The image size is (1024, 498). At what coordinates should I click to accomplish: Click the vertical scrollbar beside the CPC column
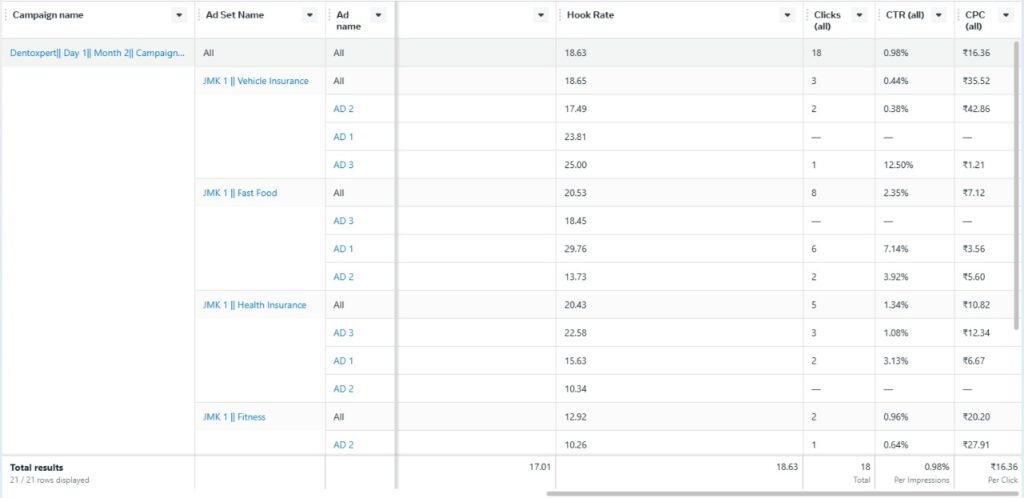point(1016,185)
